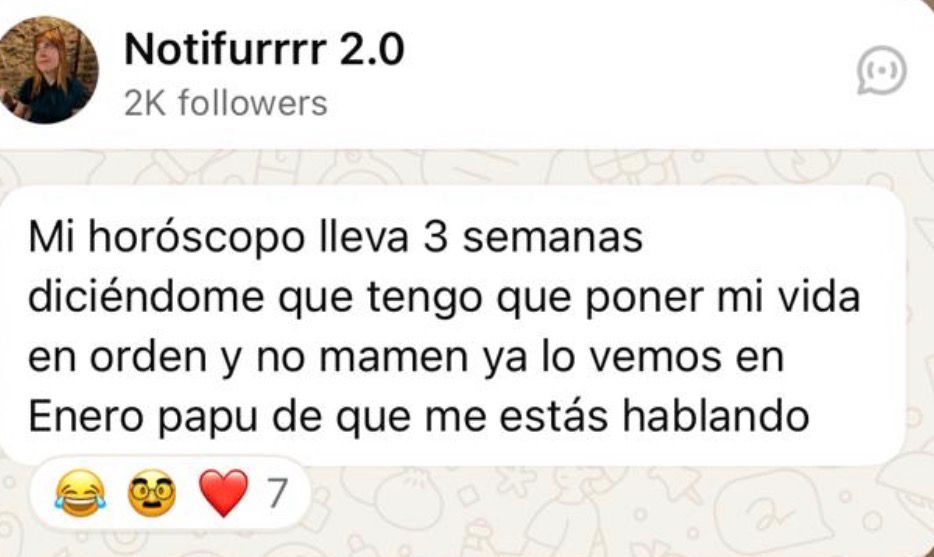The width and height of the screenshot is (934, 557).
Task: Tap the disguised glasses face emoji reaction
Action: [x=152, y=493]
